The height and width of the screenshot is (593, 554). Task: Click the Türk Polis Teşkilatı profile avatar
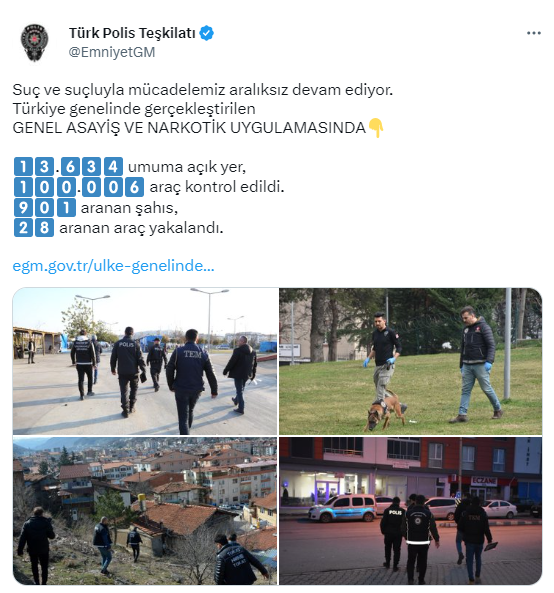(x=35, y=42)
